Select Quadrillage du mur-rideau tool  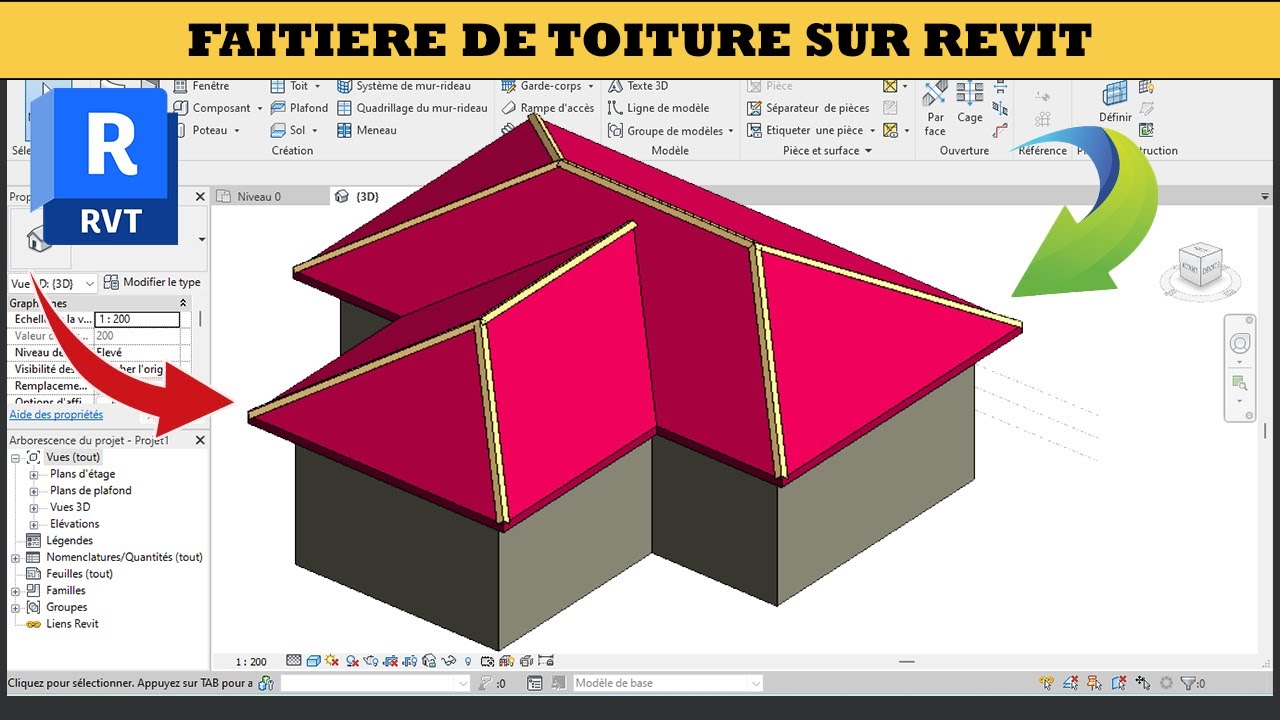coord(412,108)
